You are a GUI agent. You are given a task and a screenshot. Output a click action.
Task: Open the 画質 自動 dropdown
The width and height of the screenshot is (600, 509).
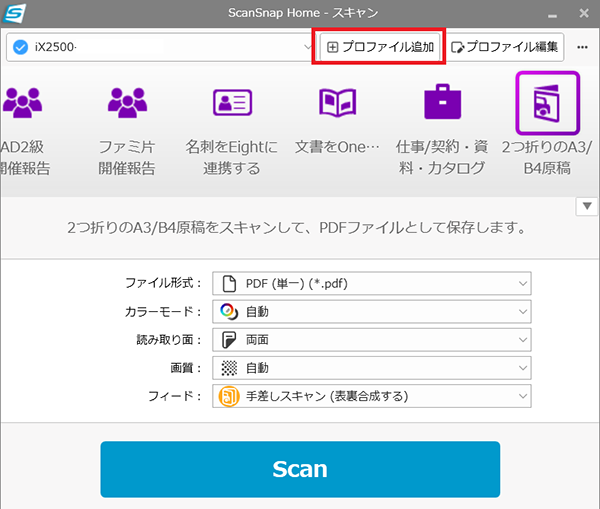coord(372,368)
